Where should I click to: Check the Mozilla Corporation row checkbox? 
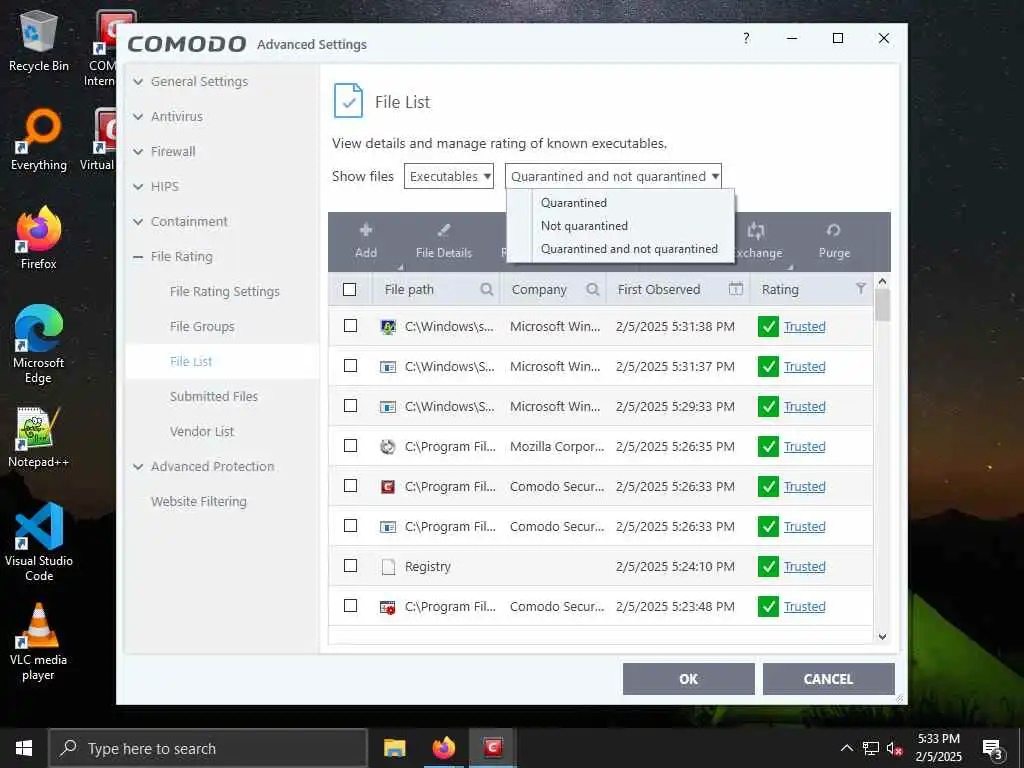pyautogui.click(x=351, y=445)
